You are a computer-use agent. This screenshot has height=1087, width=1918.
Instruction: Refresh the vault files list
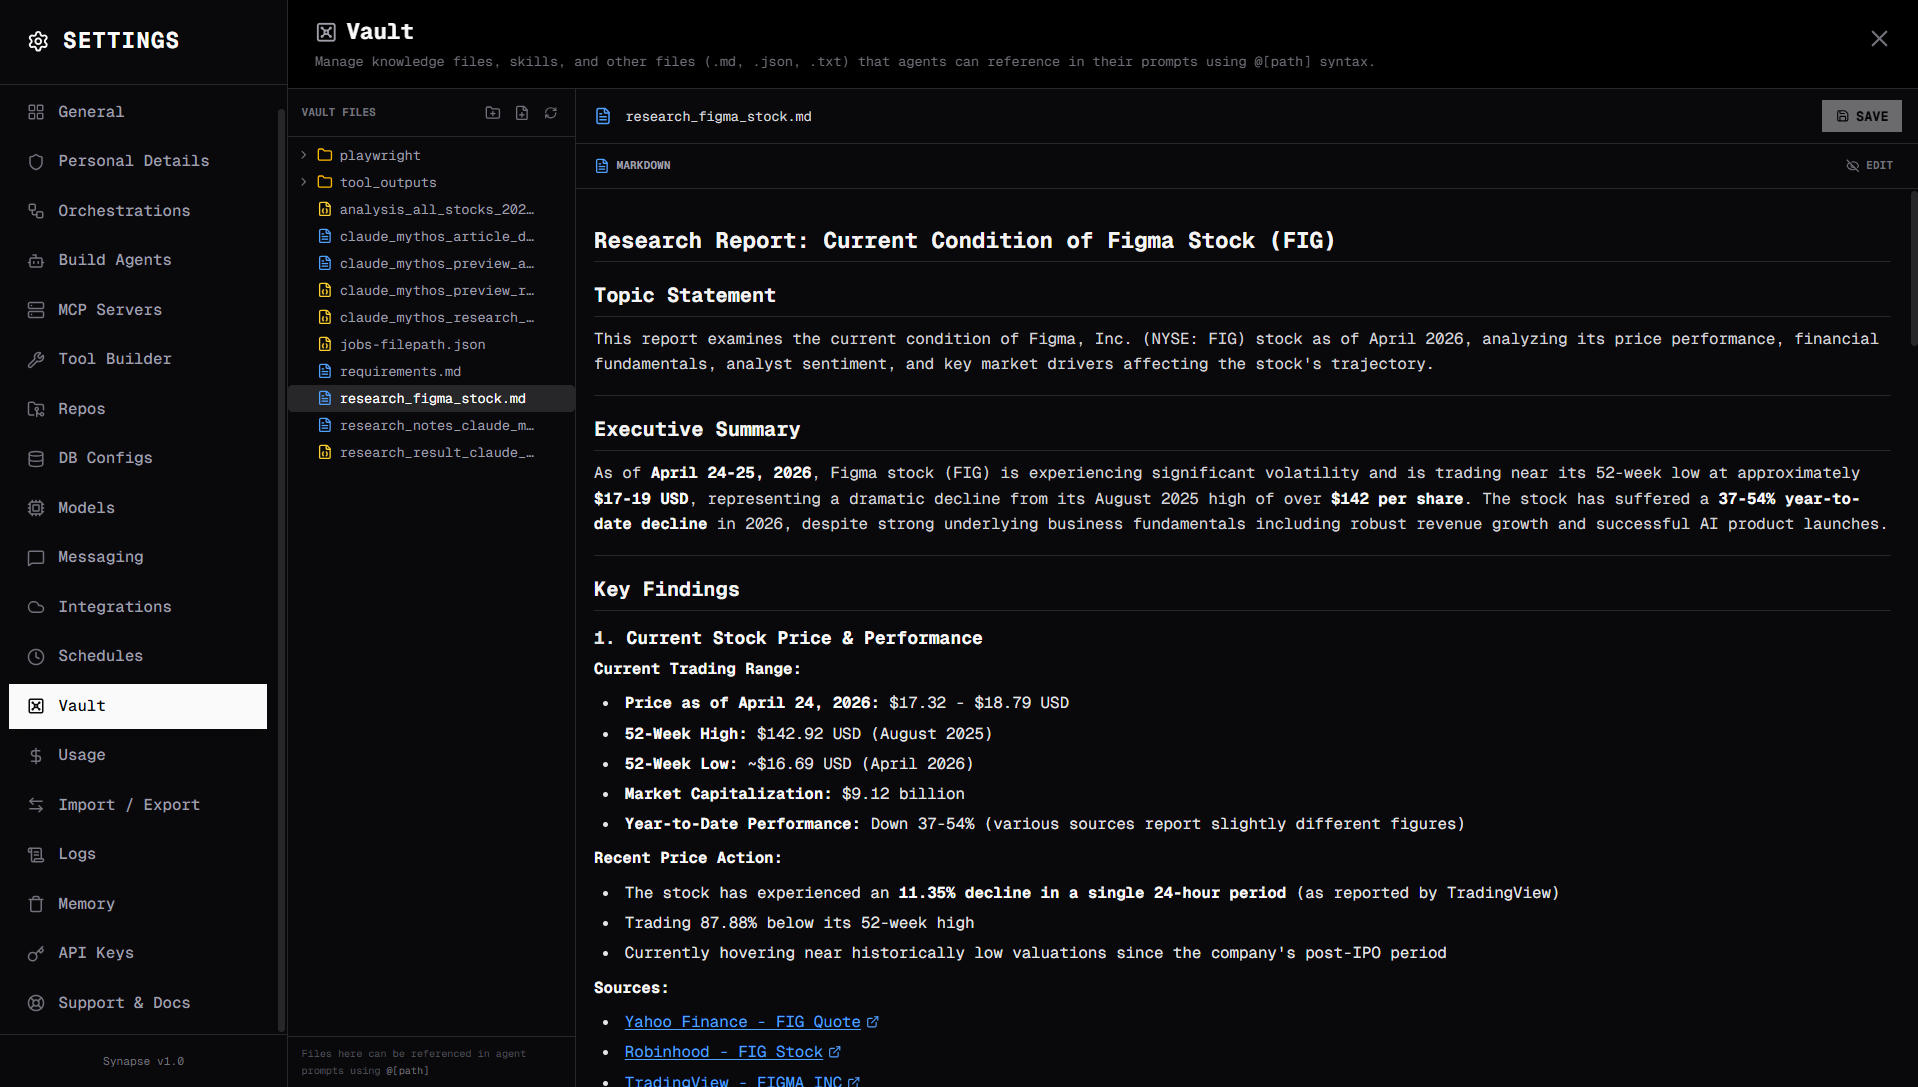point(551,113)
